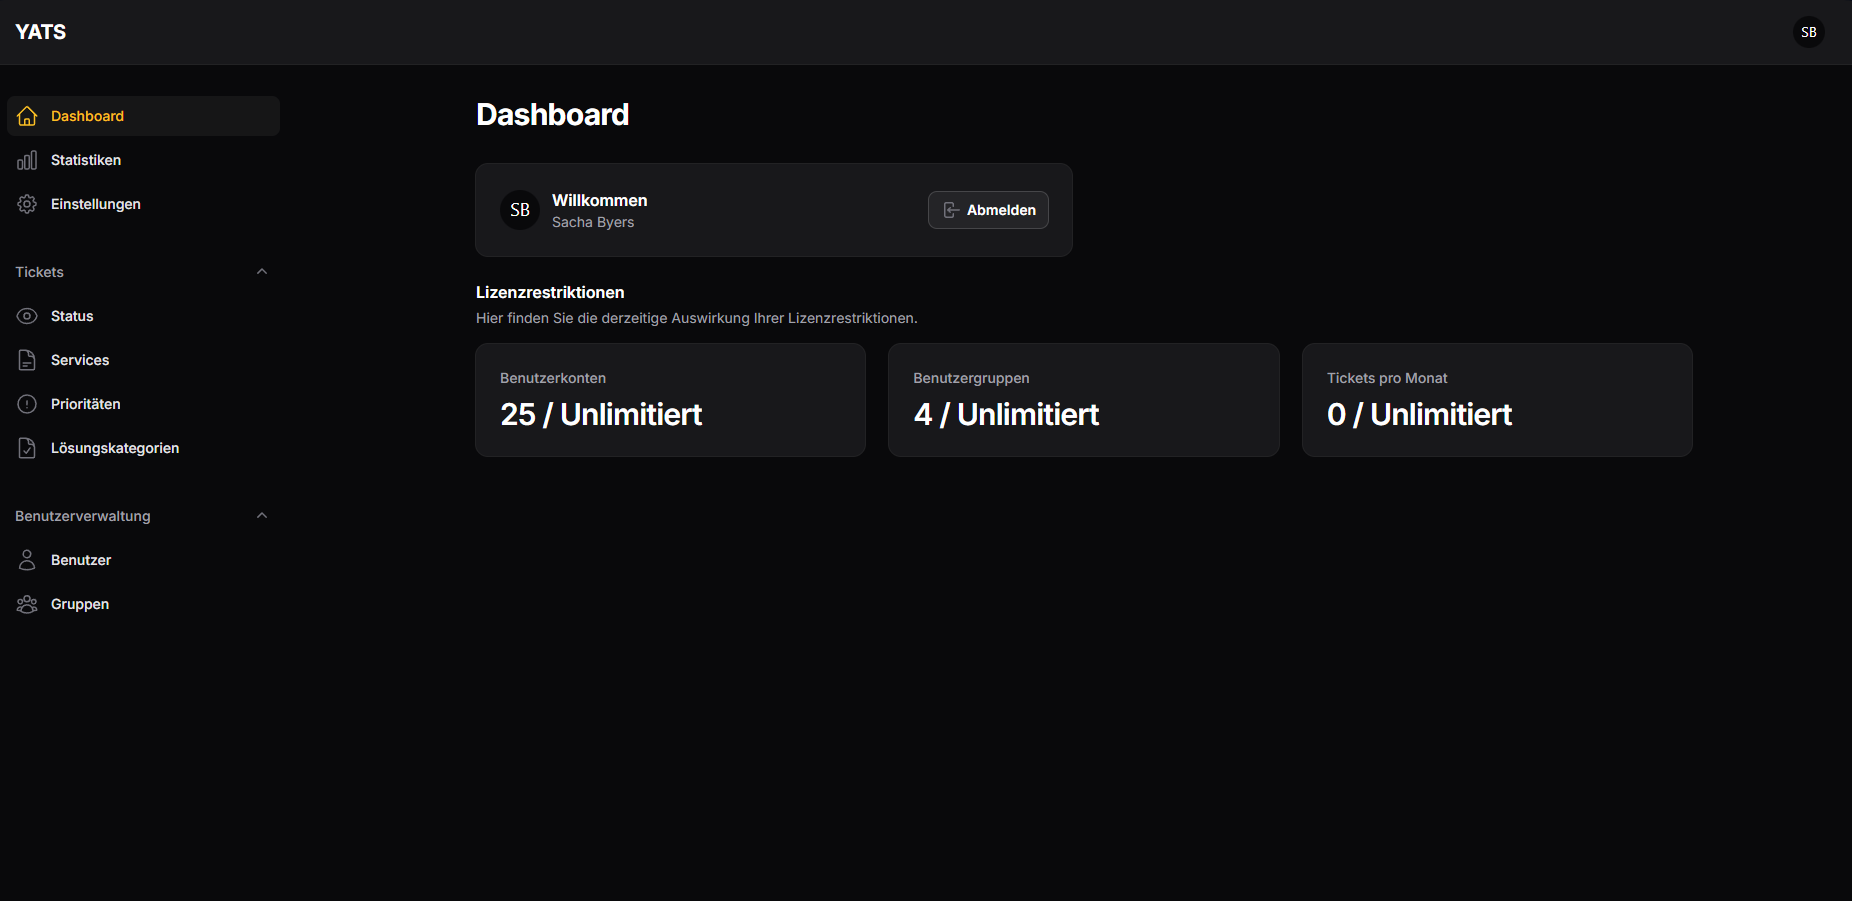This screenshot has width=1852, height=901.
Task: Collapse the Tickets section
Action: 261,271
